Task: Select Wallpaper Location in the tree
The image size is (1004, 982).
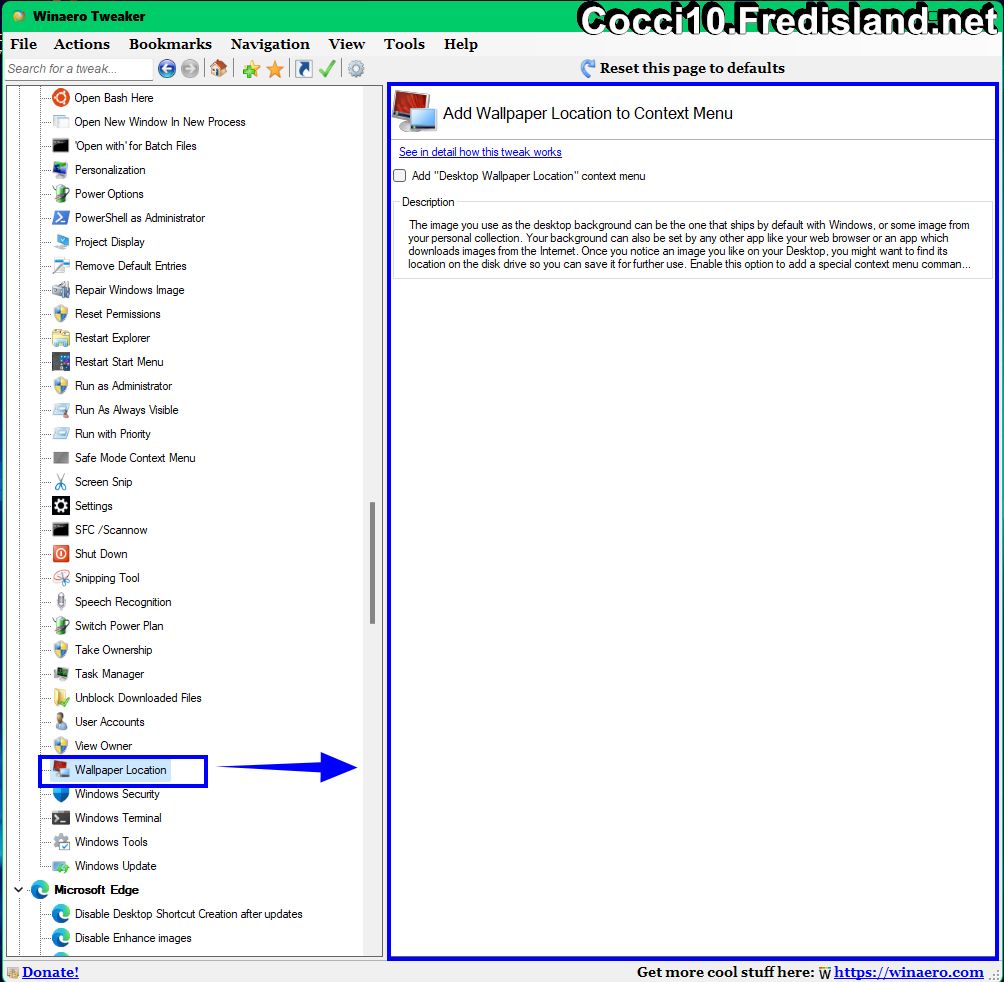Action: (120, 770)
